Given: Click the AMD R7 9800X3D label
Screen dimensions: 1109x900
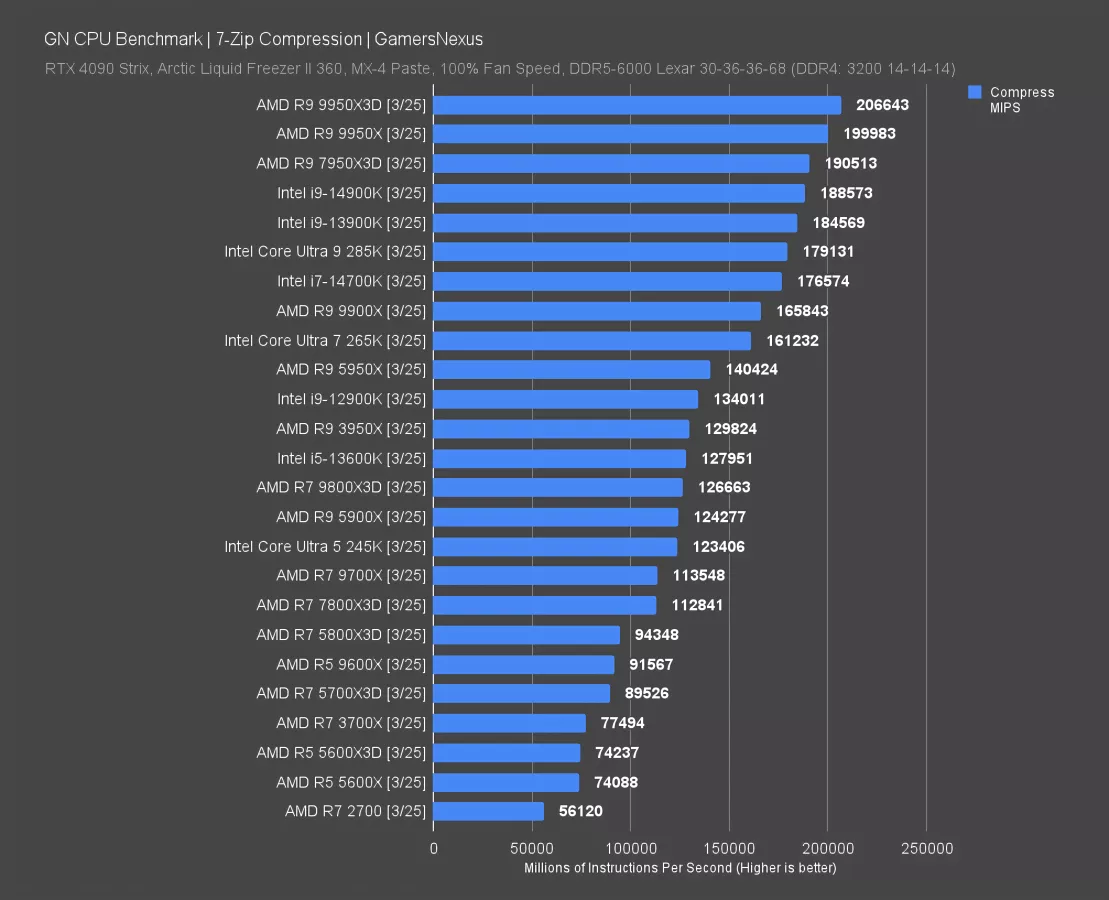Looking at the screenshot, I should pos(341,487).
